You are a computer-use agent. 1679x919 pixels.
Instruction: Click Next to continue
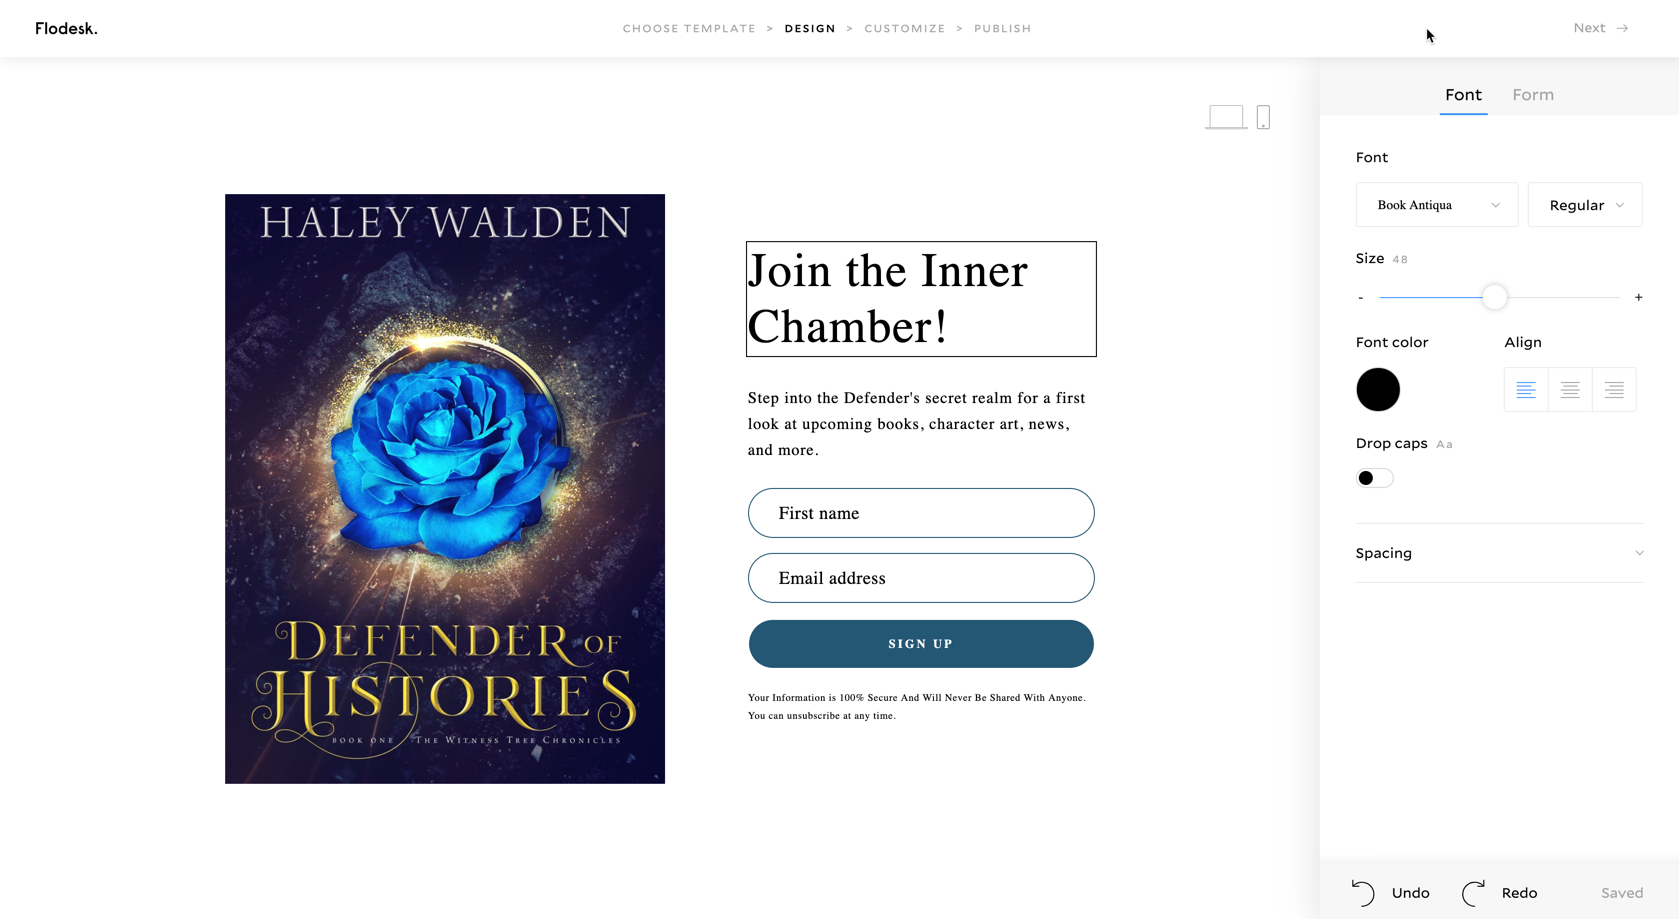(1600, 28)
